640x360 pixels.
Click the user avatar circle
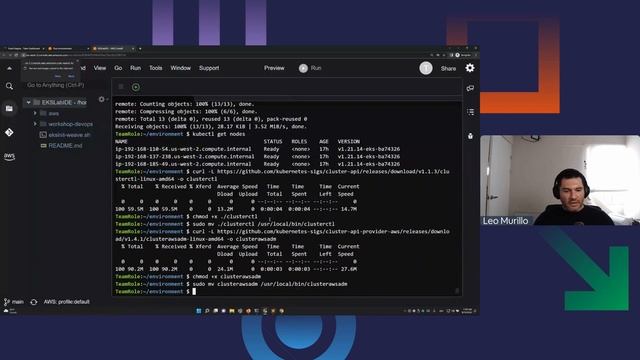pos(426,68)
